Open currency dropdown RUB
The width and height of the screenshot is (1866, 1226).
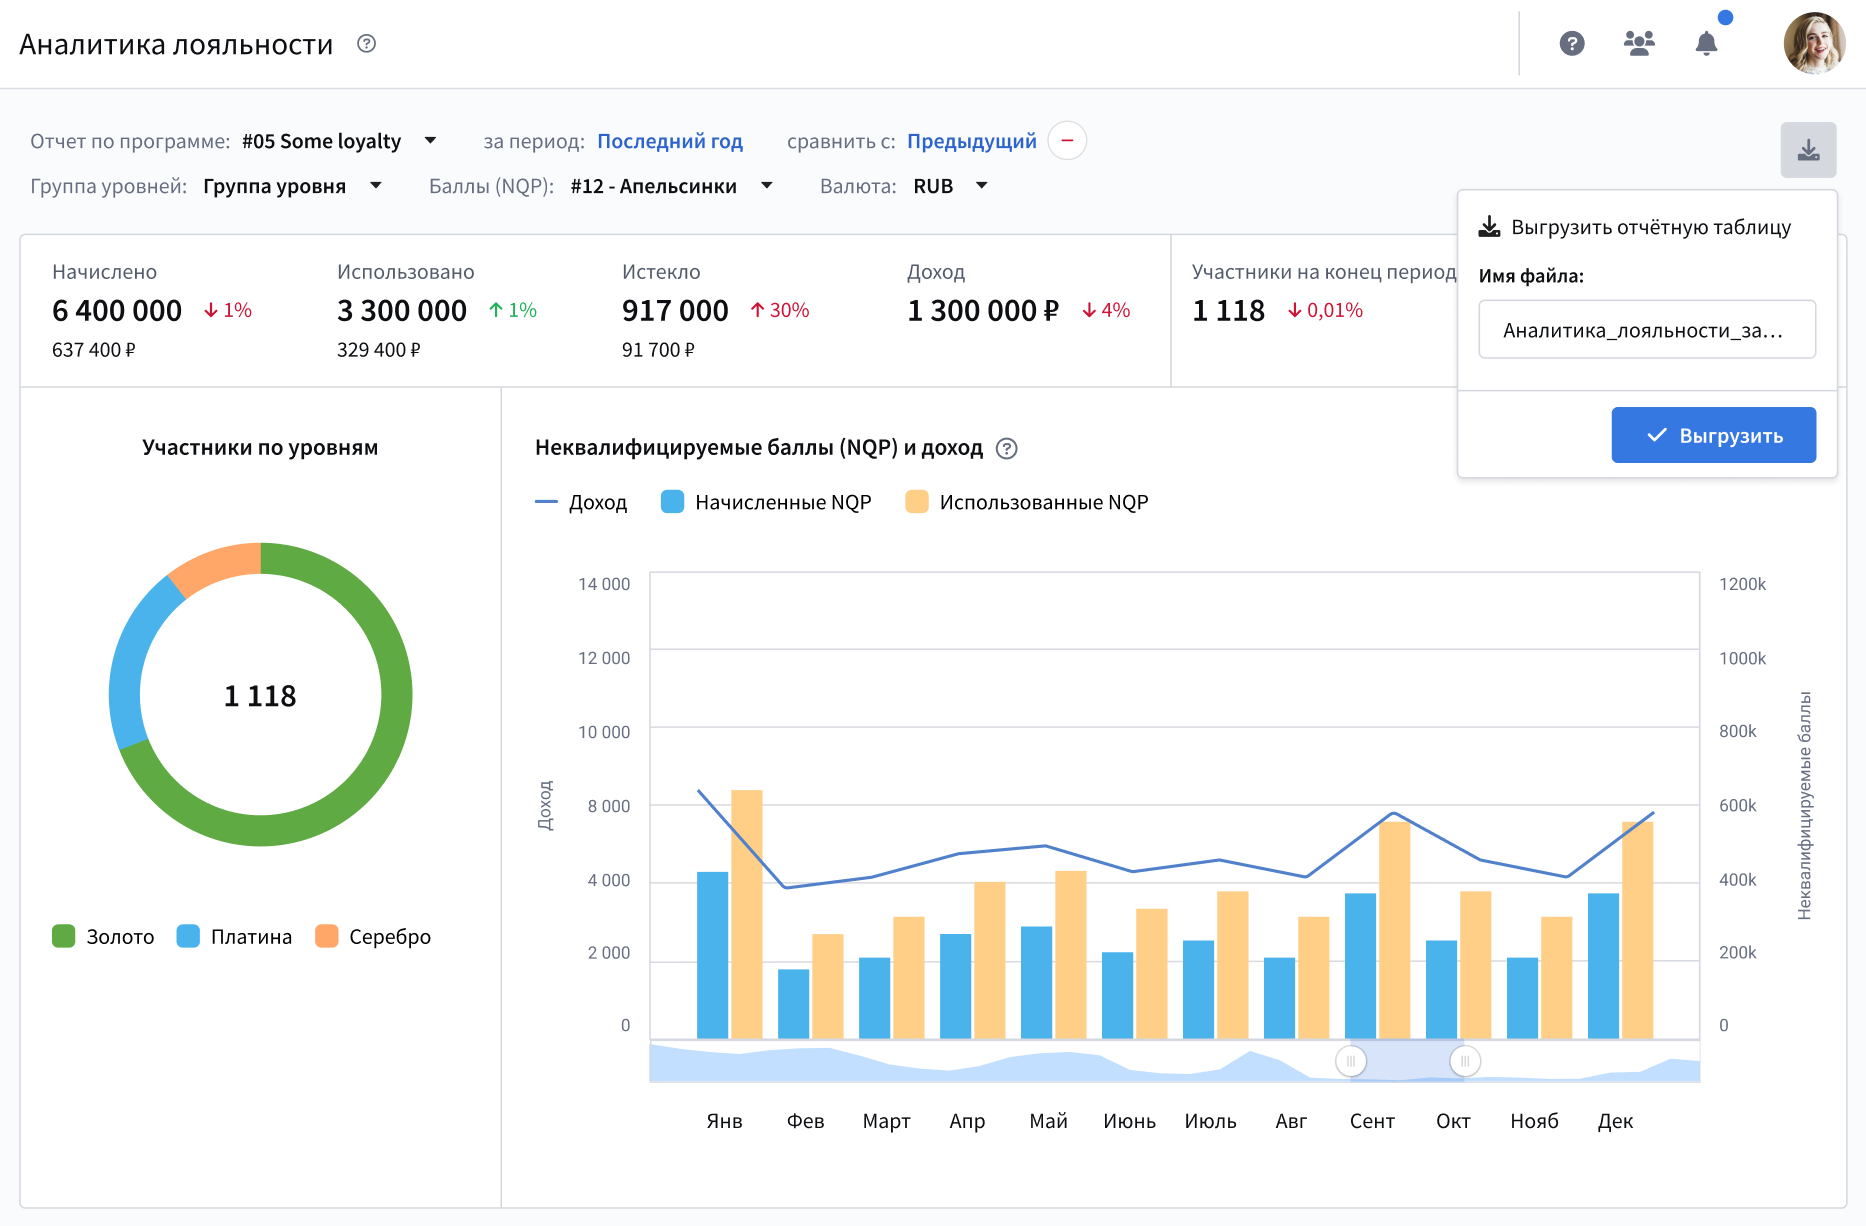pos(950,186)
